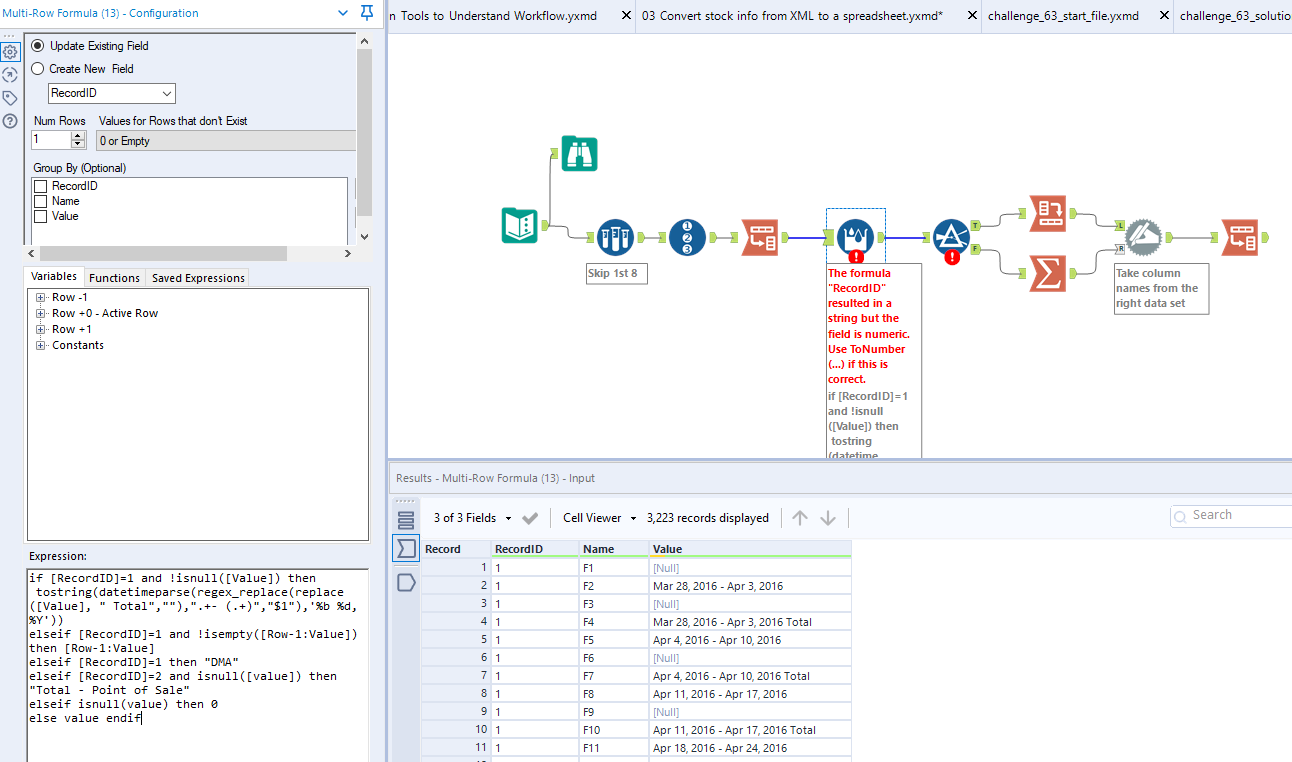Click the Saved Expressions tab
Image resolution: width=1292 pixels, height=762 pixels.
(197, 278)
